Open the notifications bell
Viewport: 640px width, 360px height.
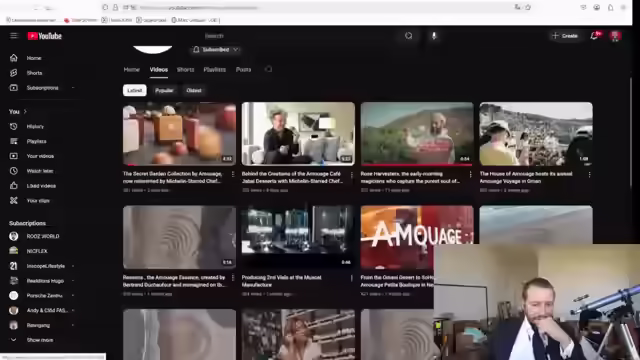click(x=595, y=36)
